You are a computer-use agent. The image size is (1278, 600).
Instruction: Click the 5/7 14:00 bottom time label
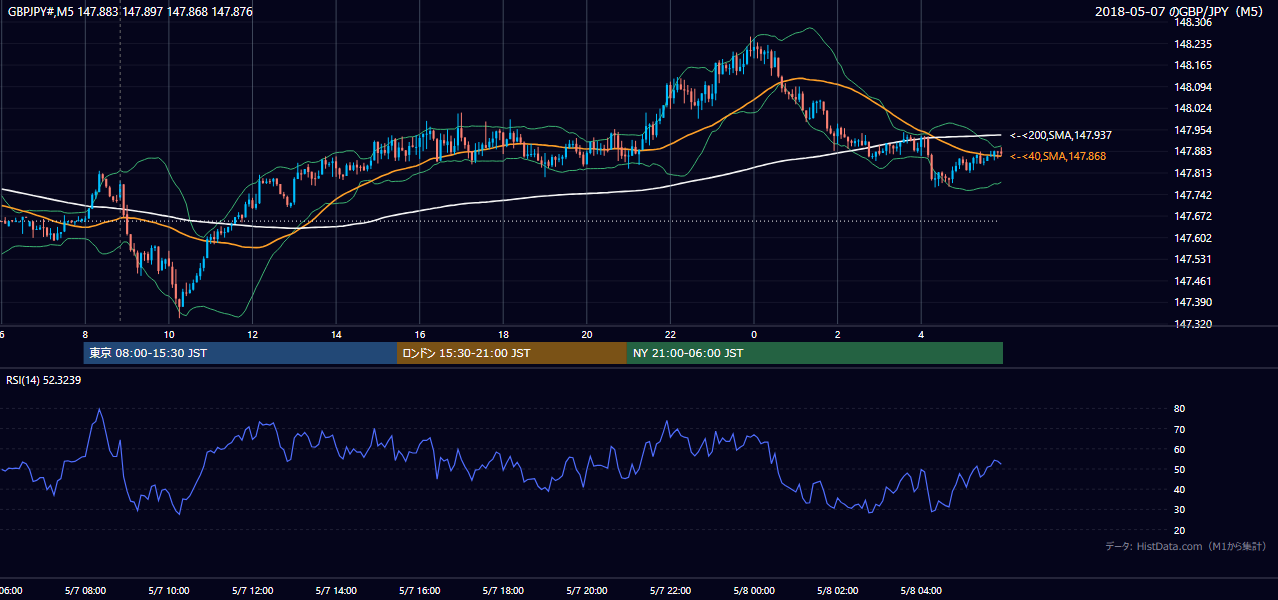[x=336, y=591]
